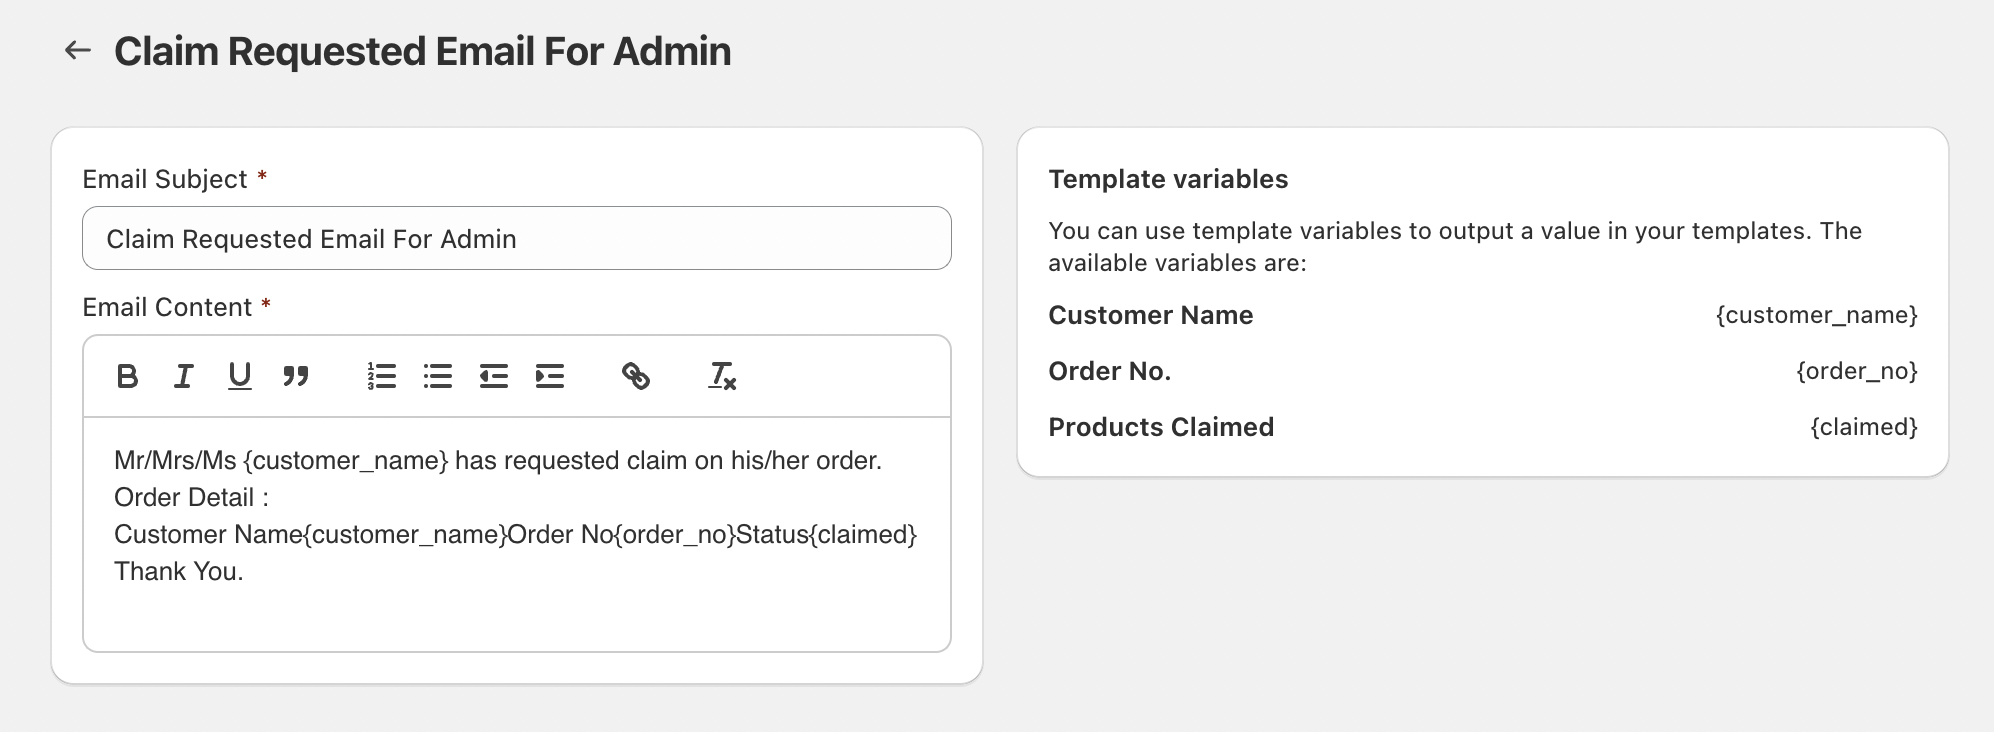Decrease indent of the selected text

point(493,376)
